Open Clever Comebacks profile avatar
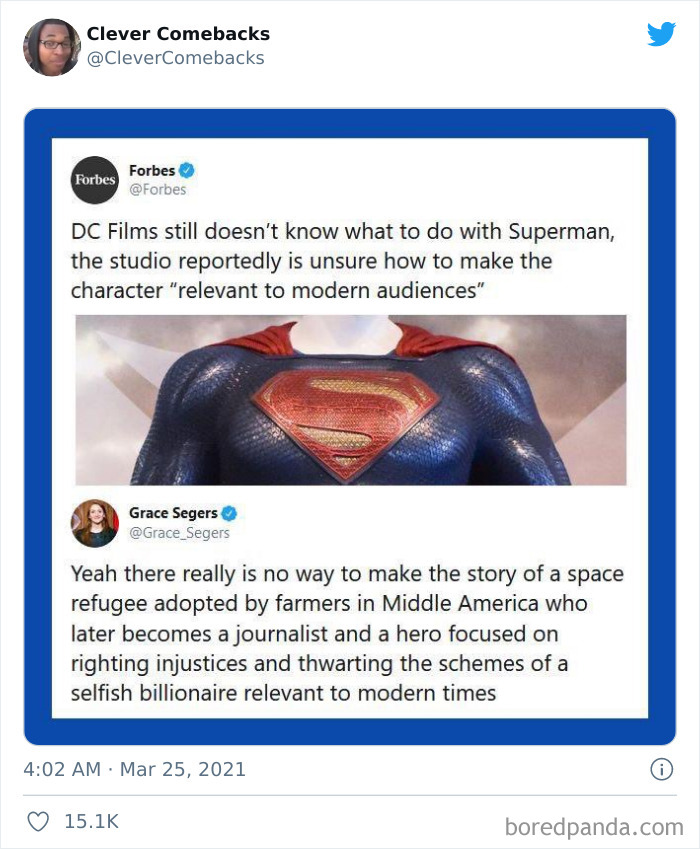 pyautogui.click(x=52, y=47)
